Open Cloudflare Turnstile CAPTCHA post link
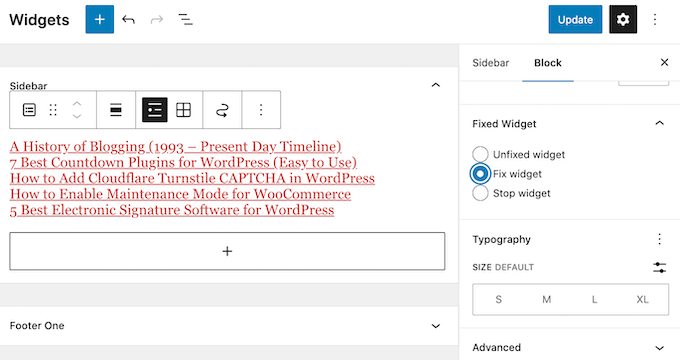 pos(192,178)
